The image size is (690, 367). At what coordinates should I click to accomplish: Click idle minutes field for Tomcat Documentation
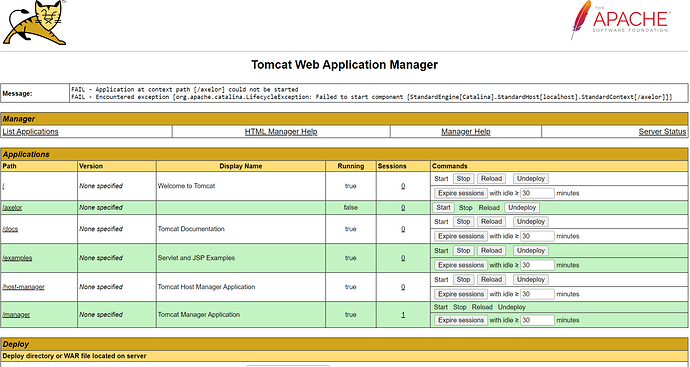pos(537,236)
